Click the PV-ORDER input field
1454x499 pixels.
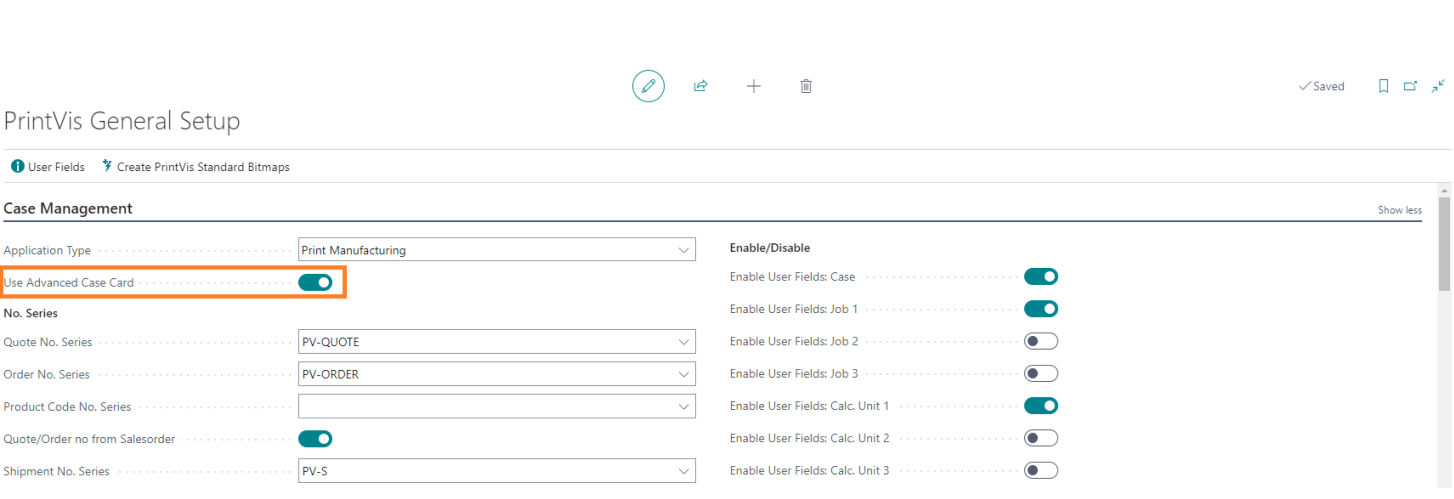[496, 374]
